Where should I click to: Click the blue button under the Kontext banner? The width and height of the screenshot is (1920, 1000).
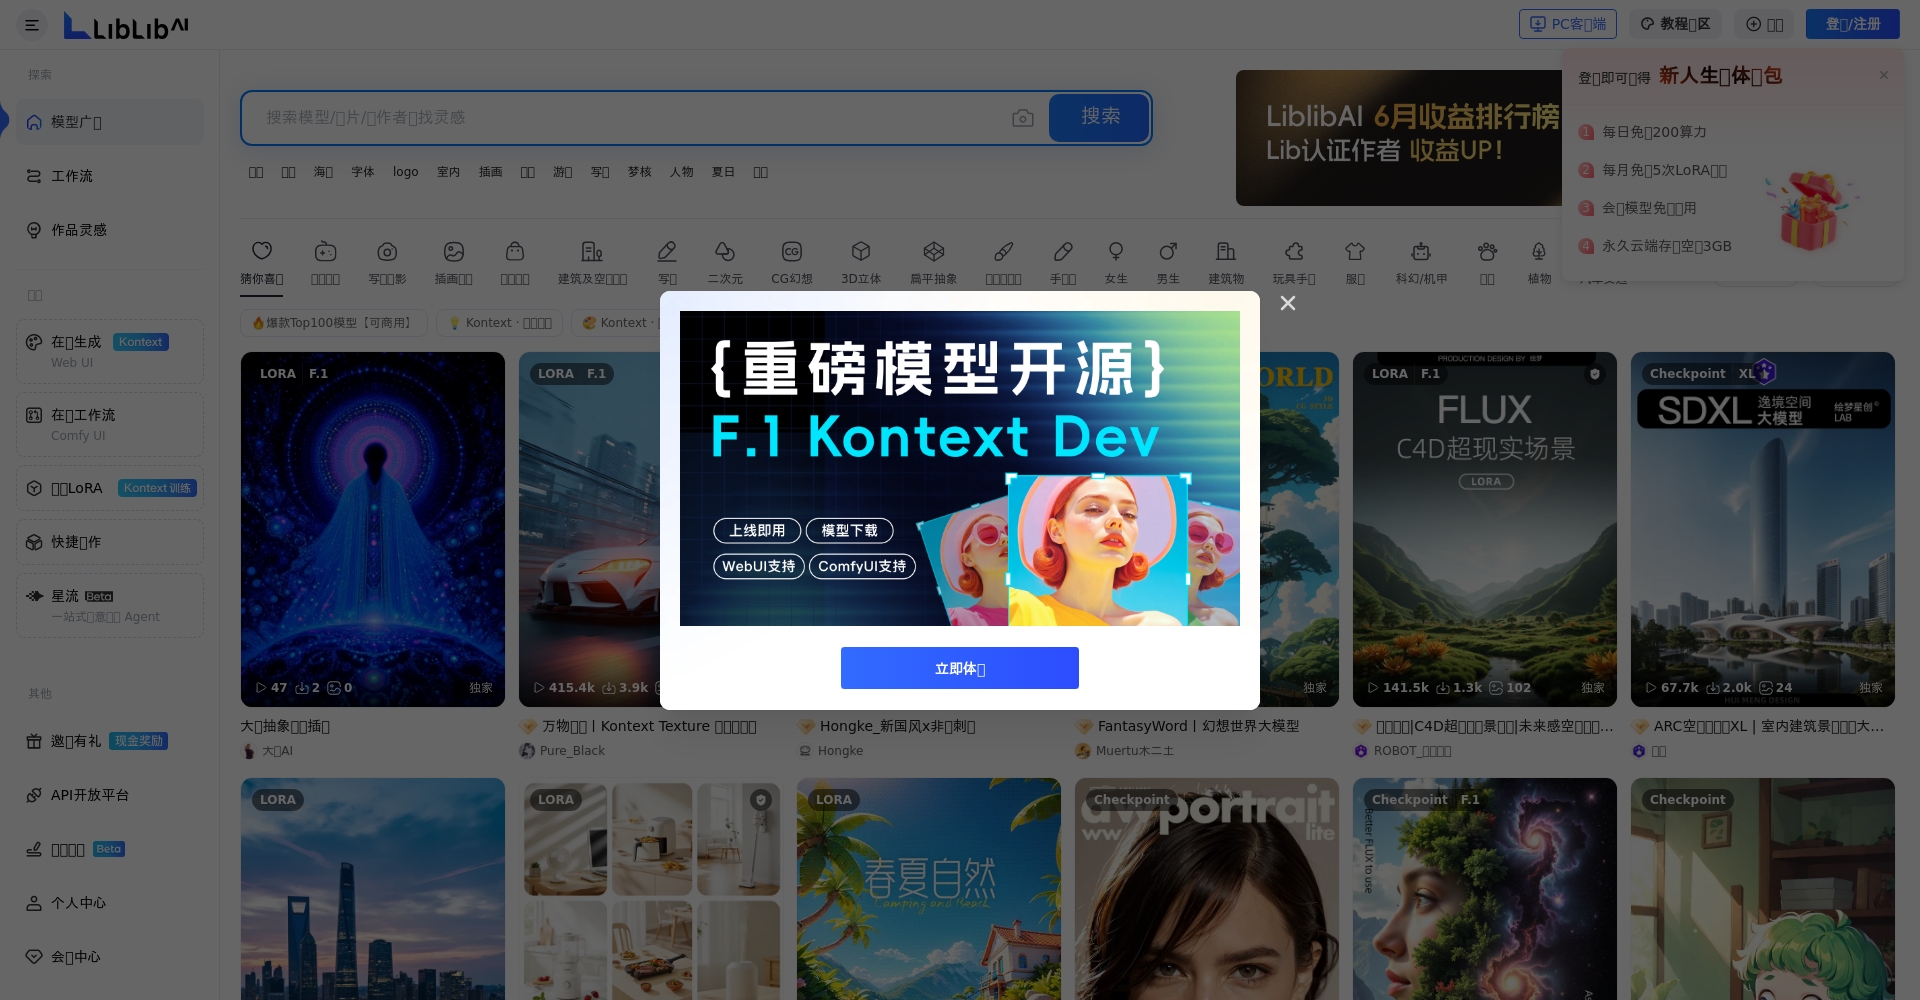pos(960,668)
